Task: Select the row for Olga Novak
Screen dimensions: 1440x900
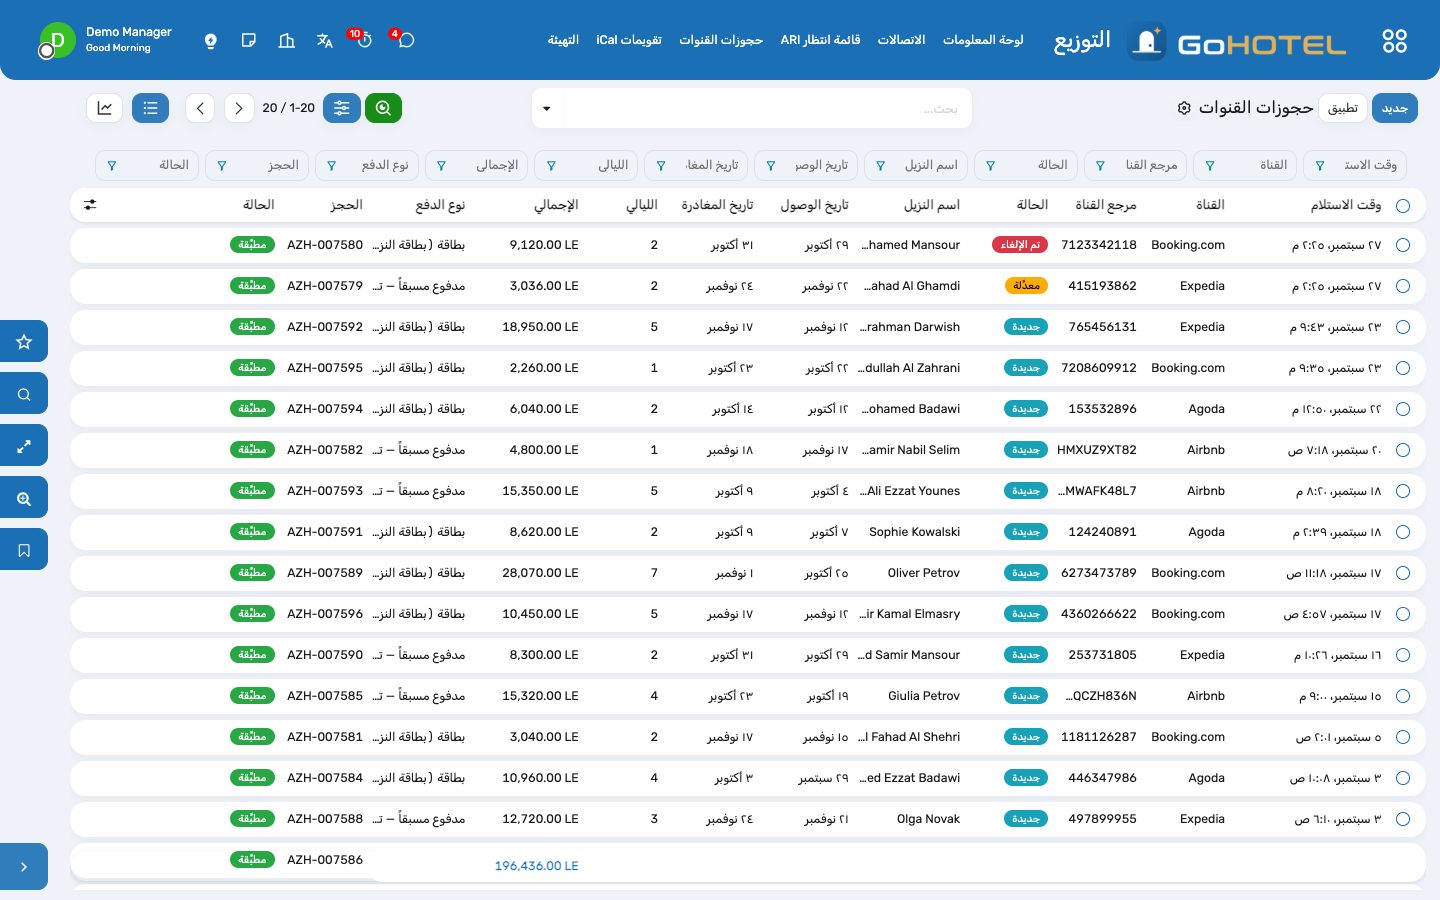Action: pos(1403,819)
